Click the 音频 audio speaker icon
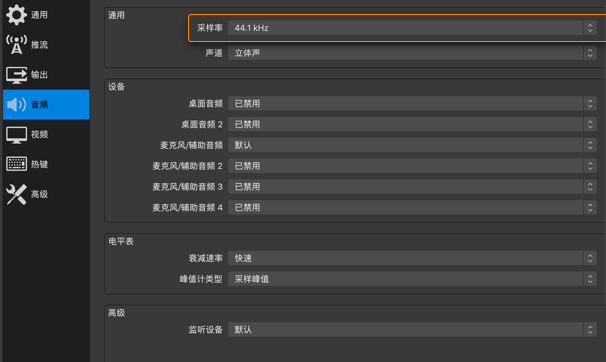606x362 pixels. pyautogui.click(x=16, y=104)
